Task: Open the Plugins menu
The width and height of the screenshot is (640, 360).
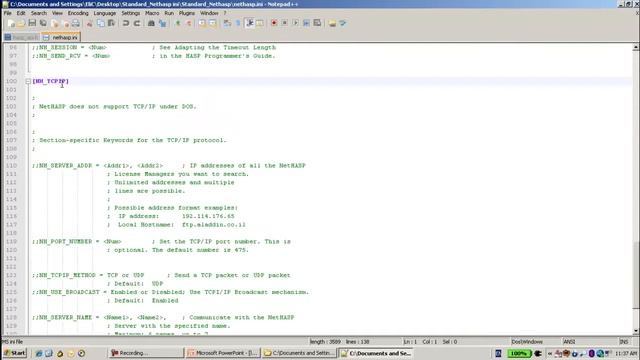Action: (x=187, y=13)
